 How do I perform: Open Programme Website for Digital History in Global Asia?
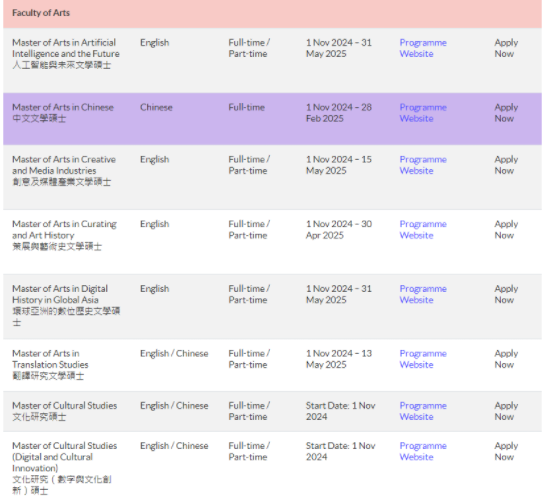point(423,294)
